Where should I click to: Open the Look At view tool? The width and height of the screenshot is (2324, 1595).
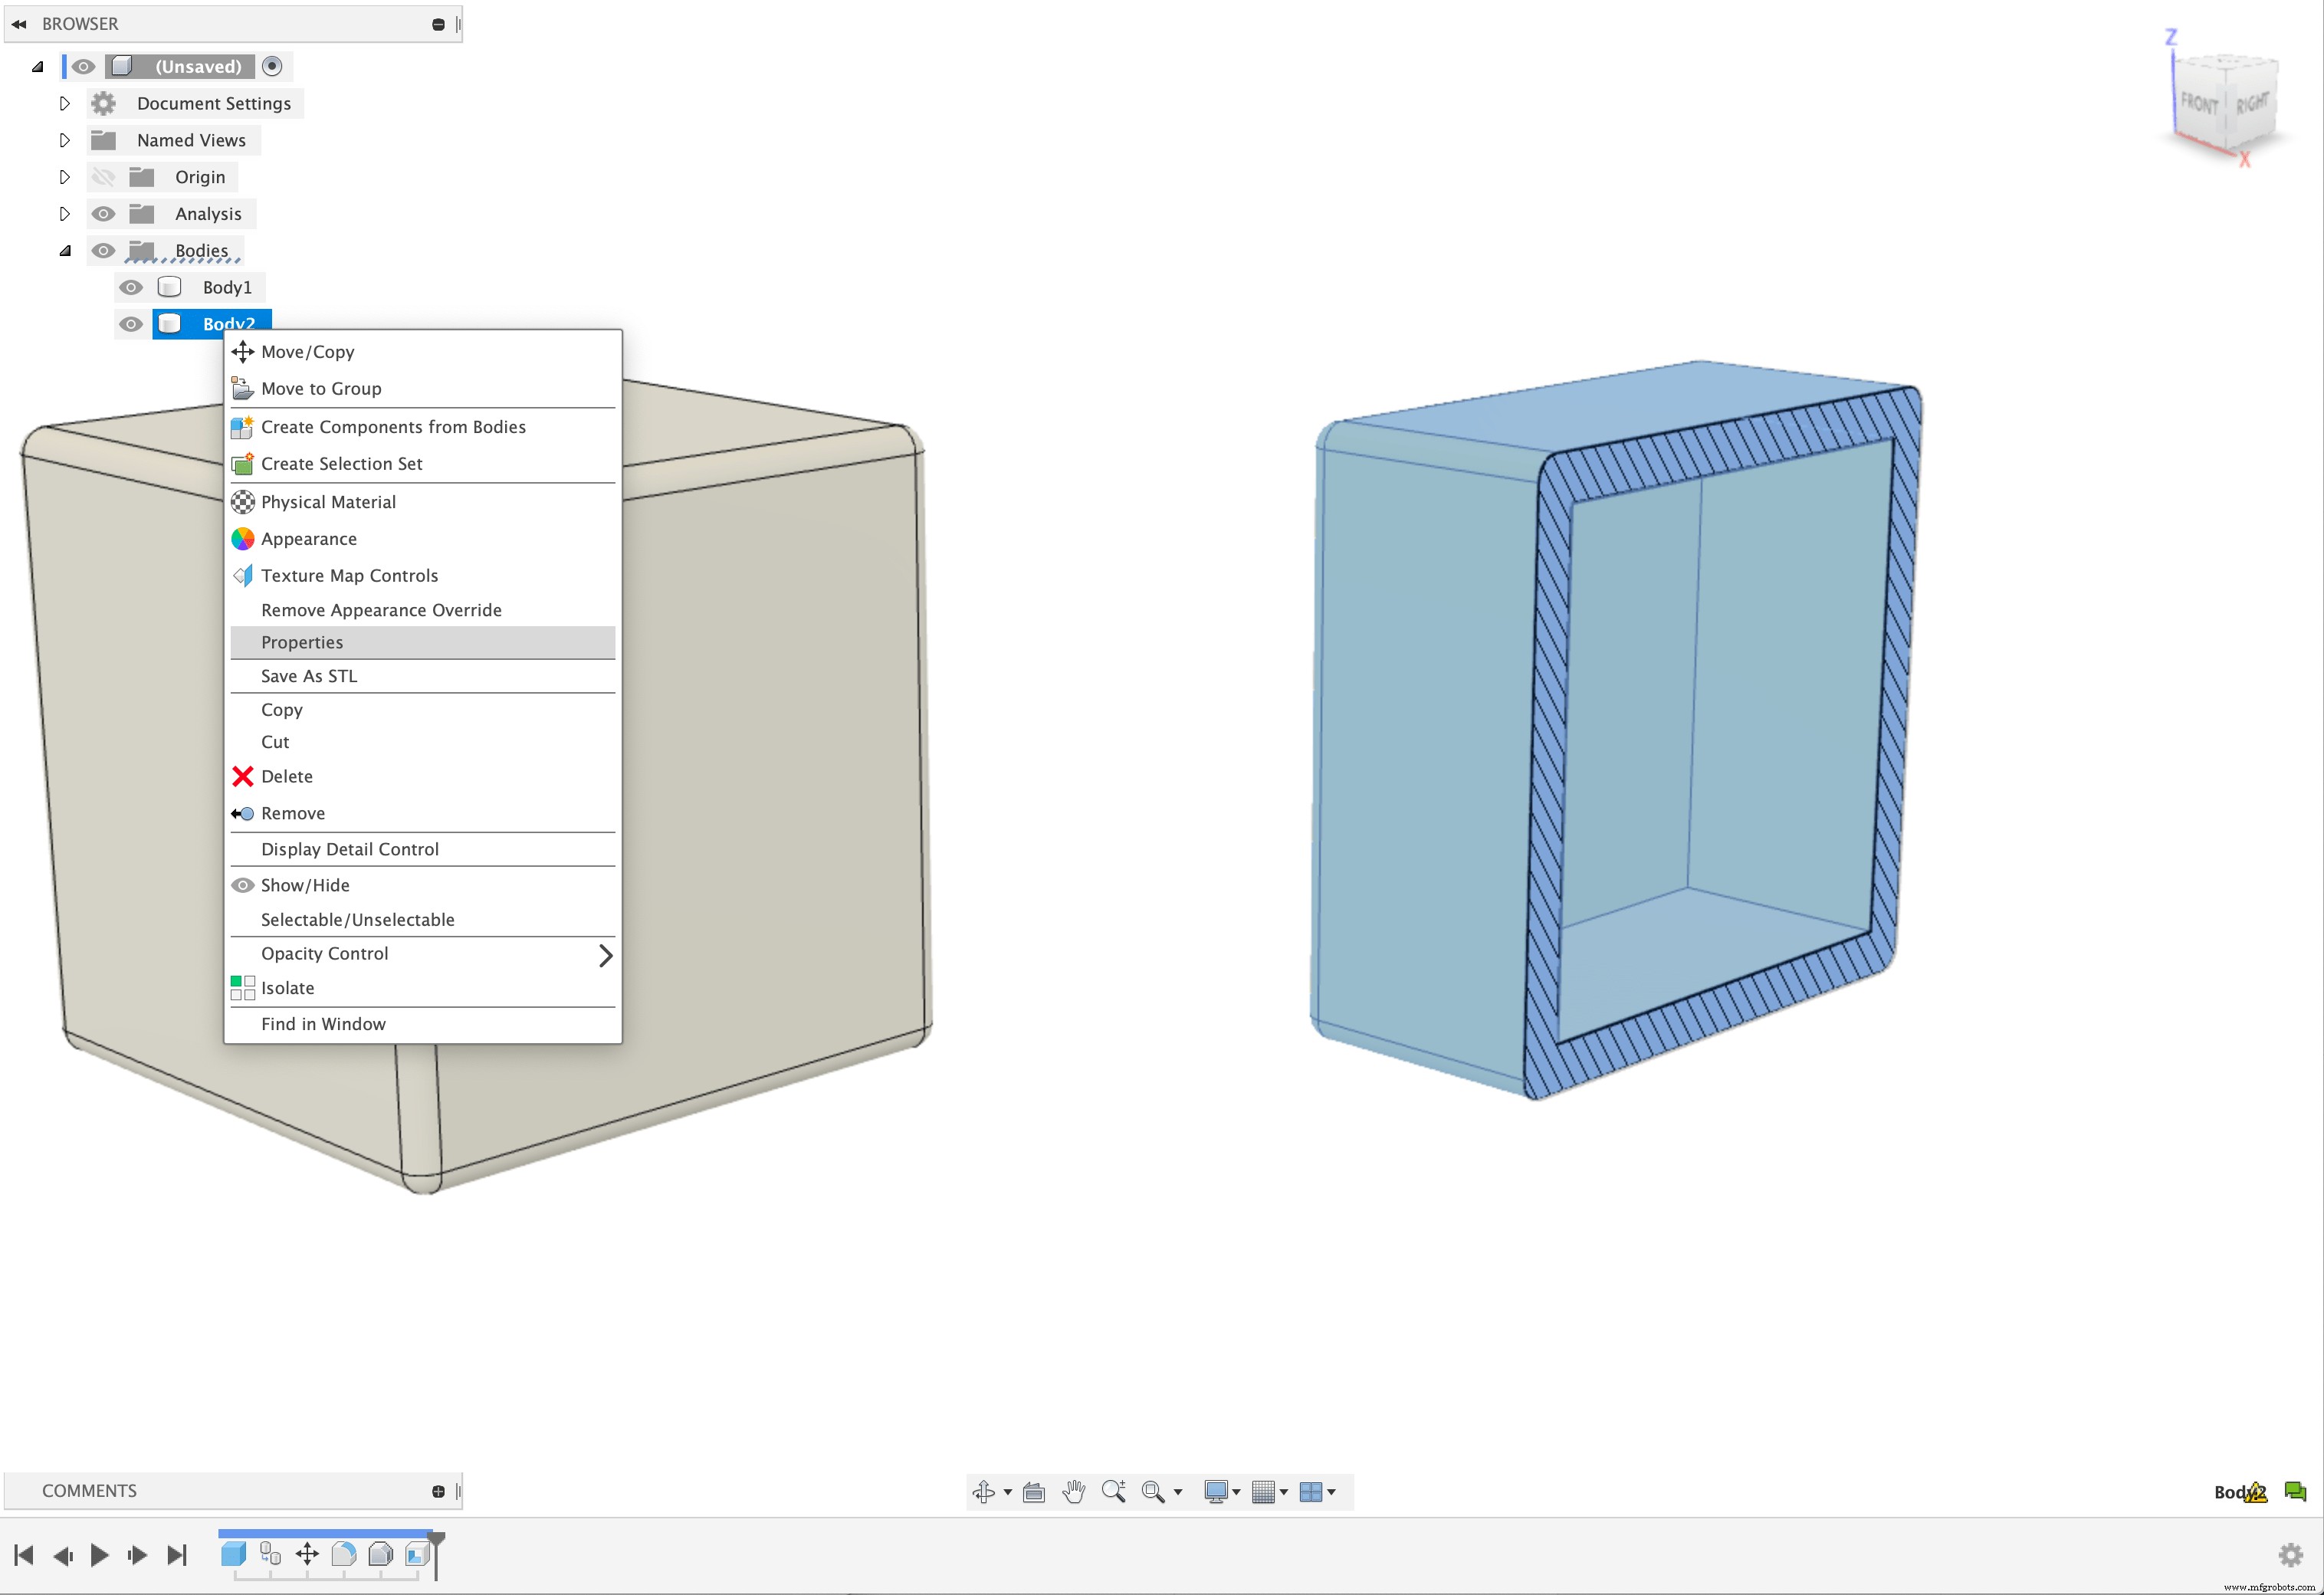coord(1034,1491)
